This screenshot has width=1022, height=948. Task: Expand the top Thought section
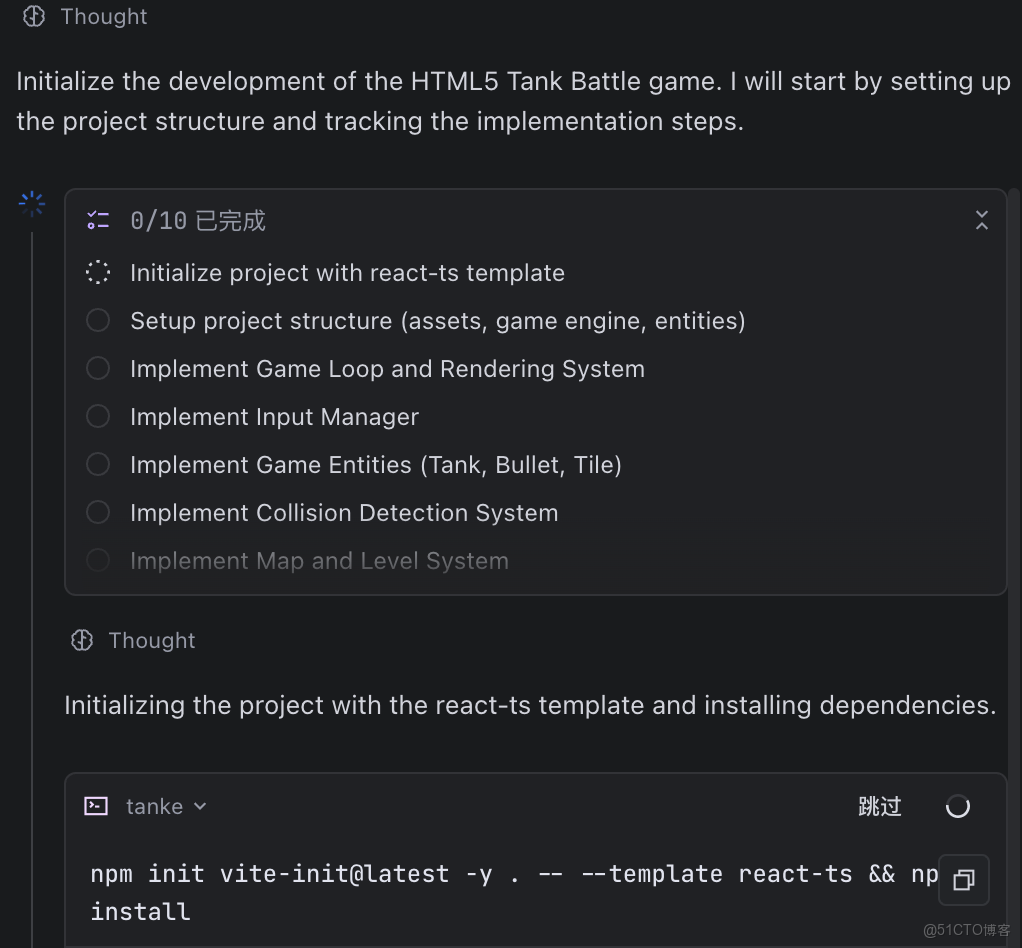click(103, 16)
